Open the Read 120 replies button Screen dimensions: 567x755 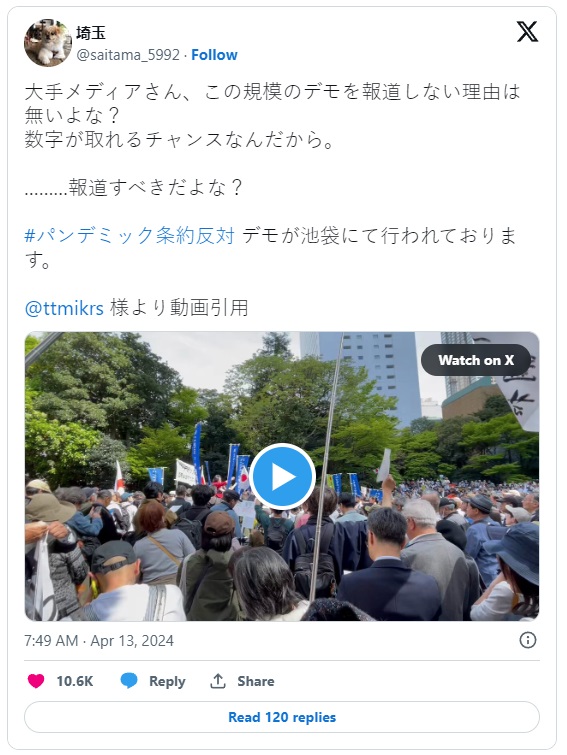(282, 717)
